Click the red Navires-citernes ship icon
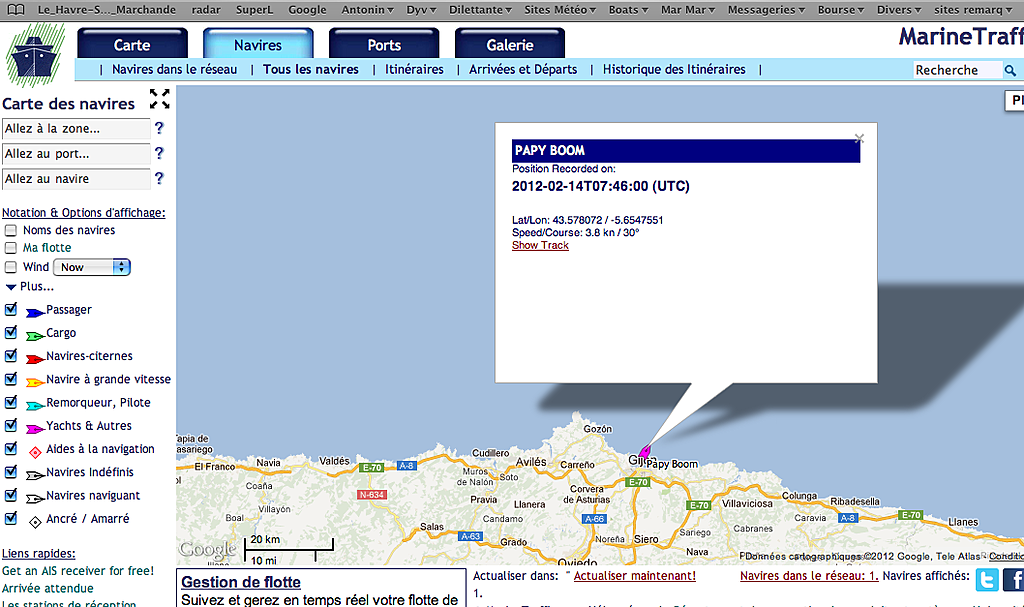1024x607 pixels. click(x=35, y=359)
